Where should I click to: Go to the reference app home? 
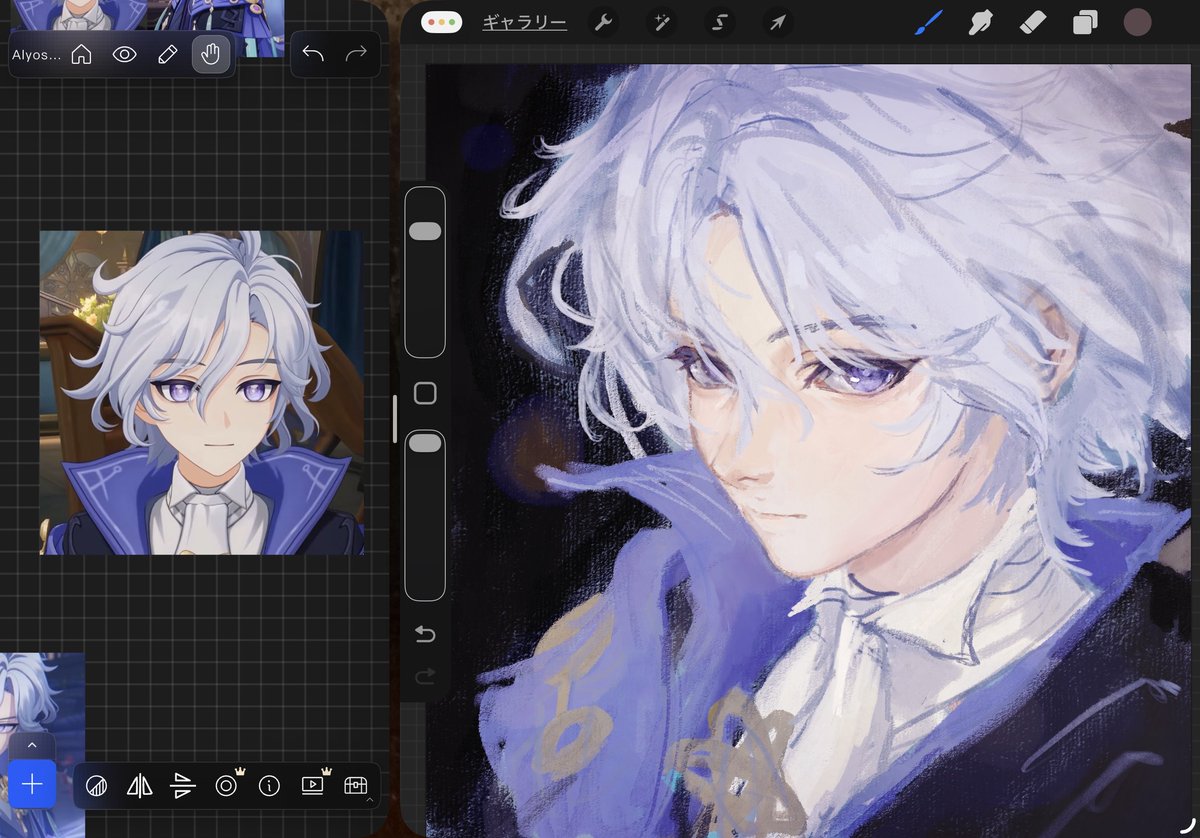(82, 55)
